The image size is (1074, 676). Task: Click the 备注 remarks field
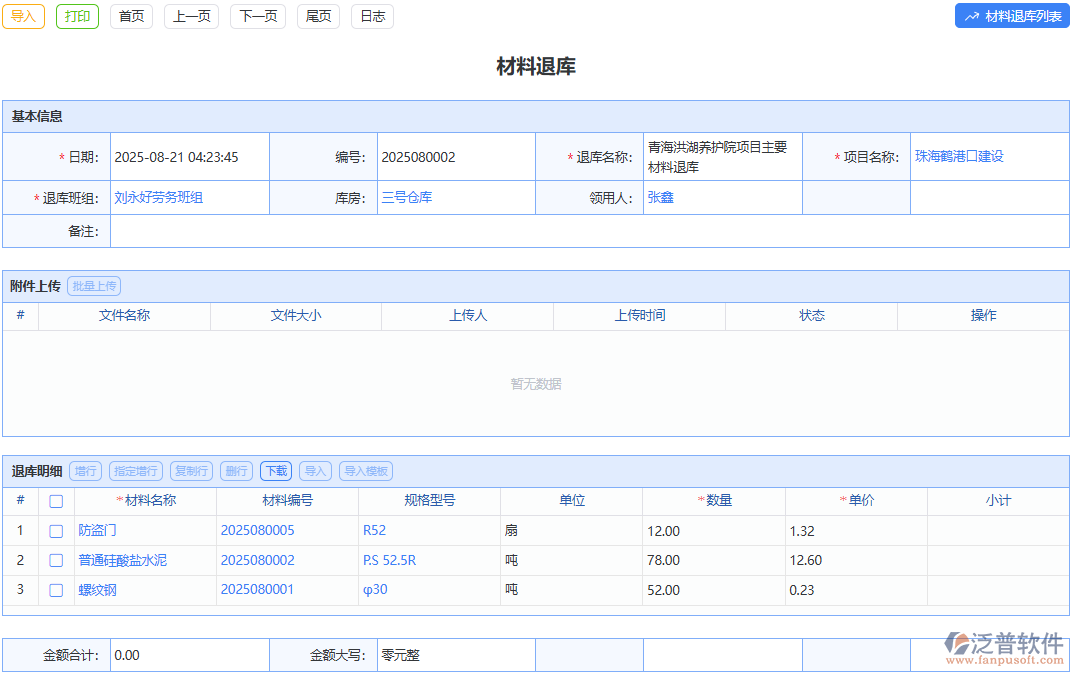[x=588, y=232]
